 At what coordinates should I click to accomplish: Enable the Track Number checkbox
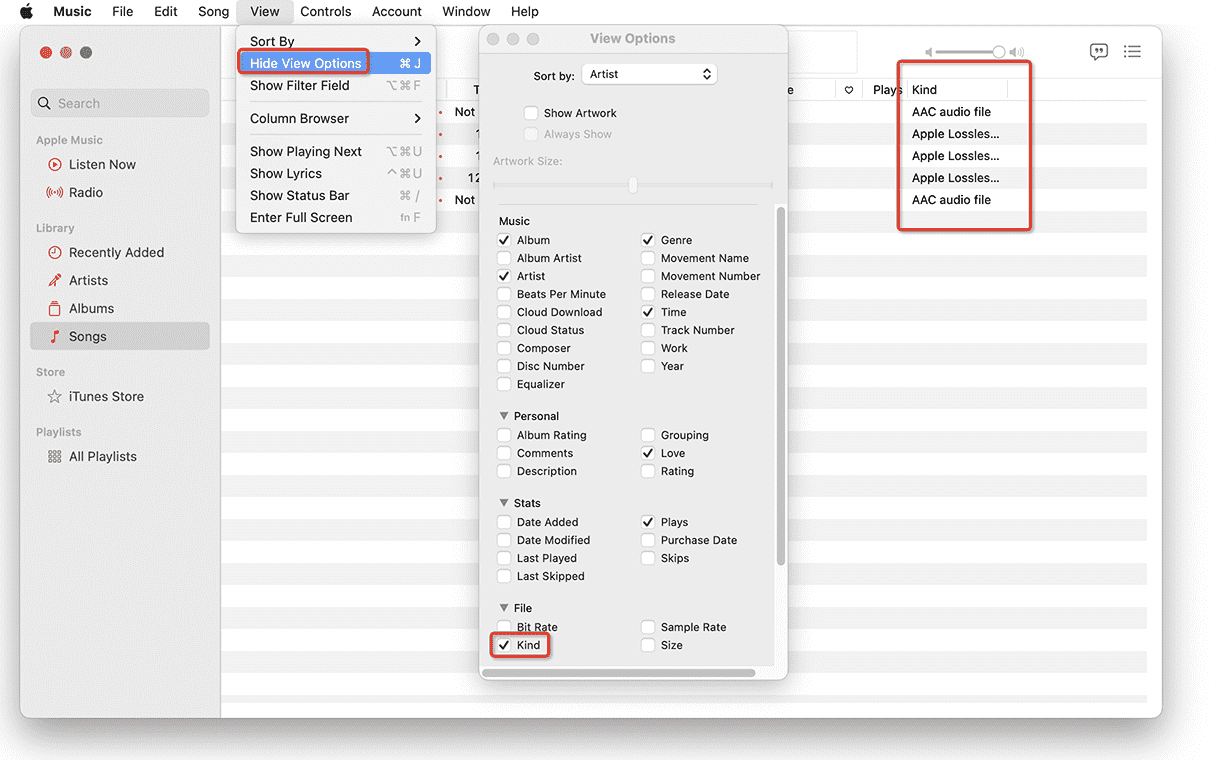pyautogui.click(x=648, y=330)
